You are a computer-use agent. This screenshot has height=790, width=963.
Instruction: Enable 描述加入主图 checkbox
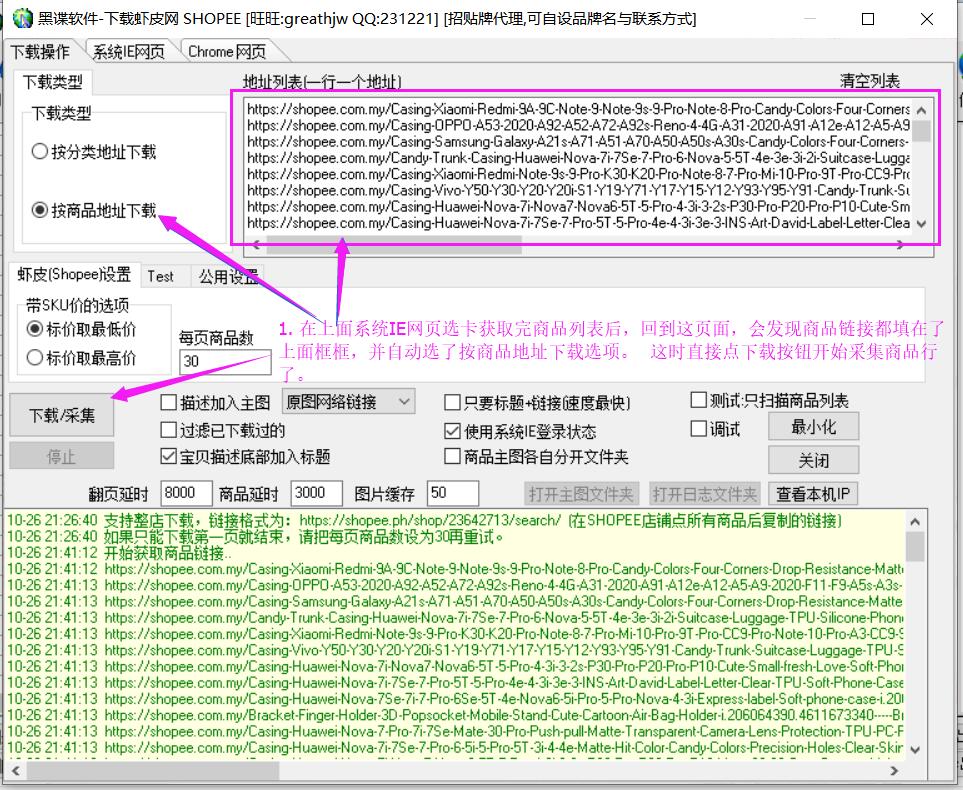(x=215, y=403)
